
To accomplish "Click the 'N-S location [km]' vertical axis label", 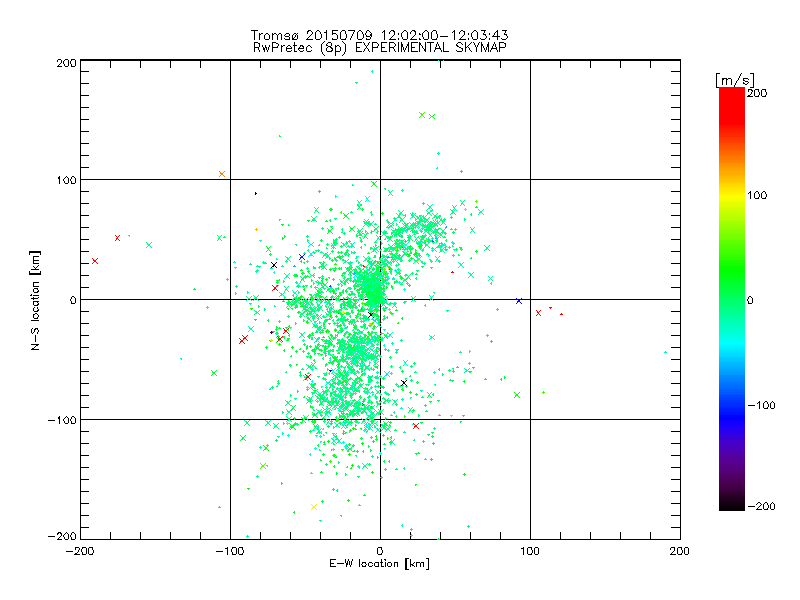I will click(x=35, y=300).
